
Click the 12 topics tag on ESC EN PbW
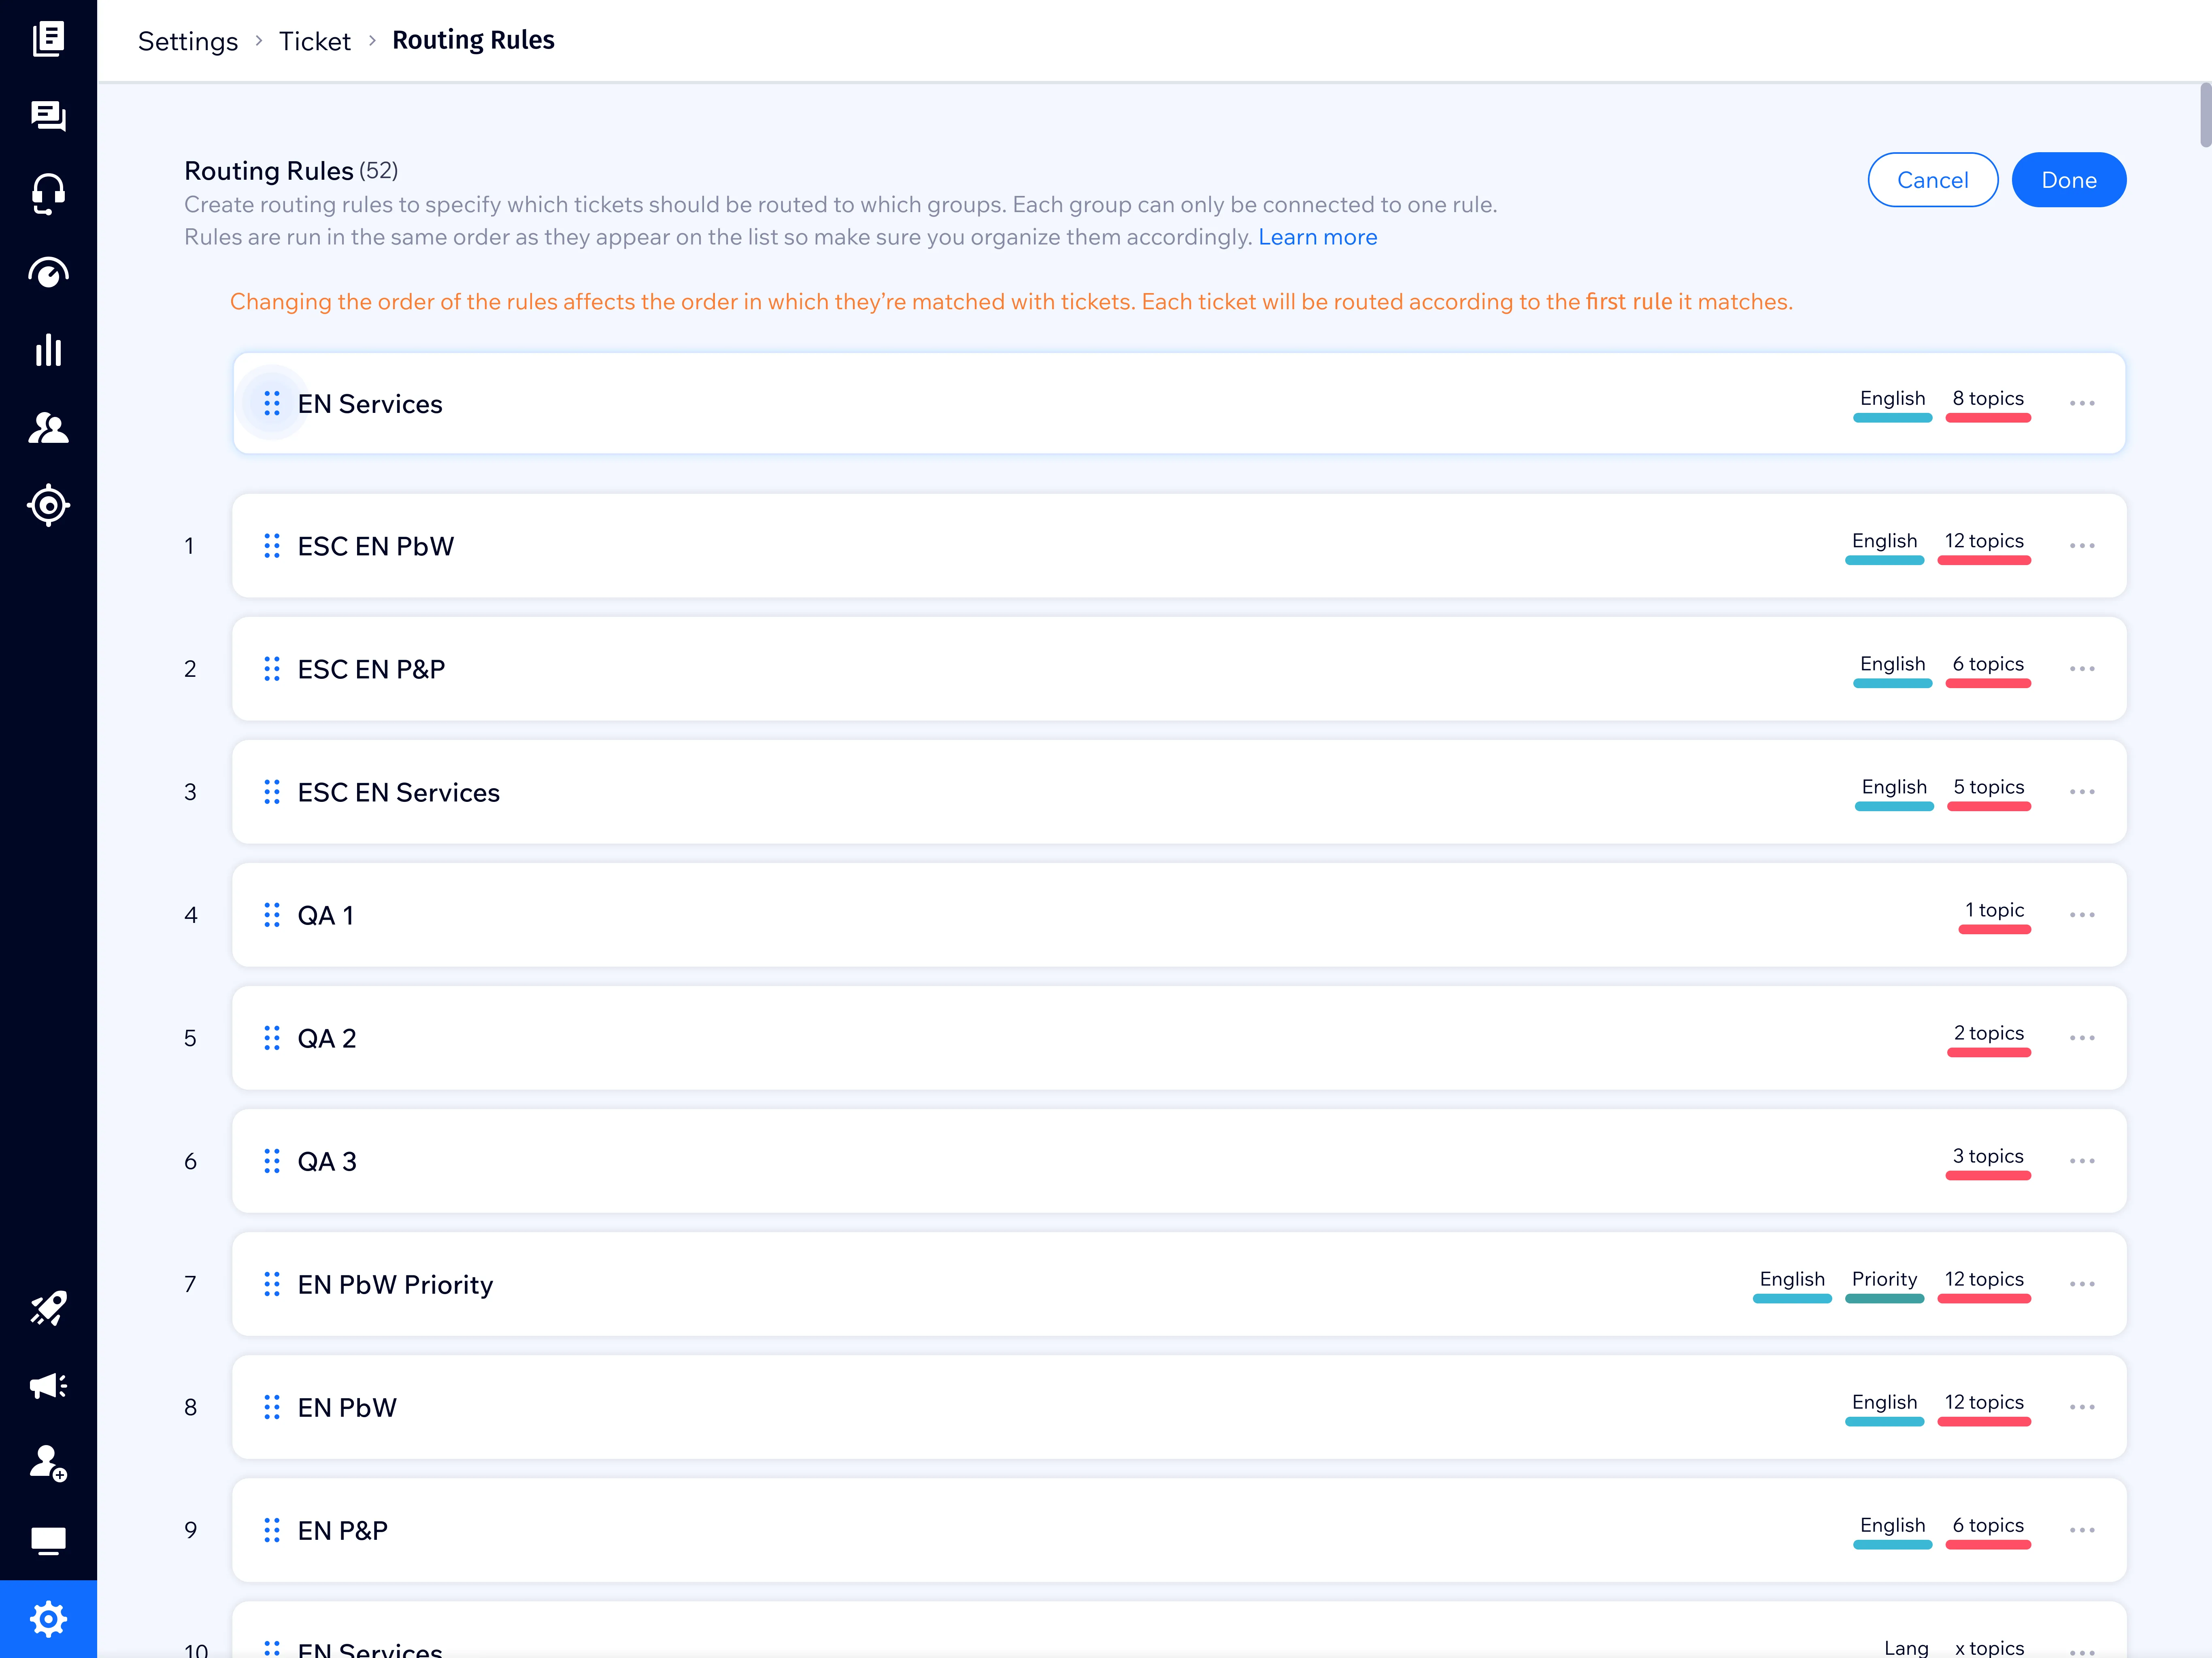click(1984, 546)
